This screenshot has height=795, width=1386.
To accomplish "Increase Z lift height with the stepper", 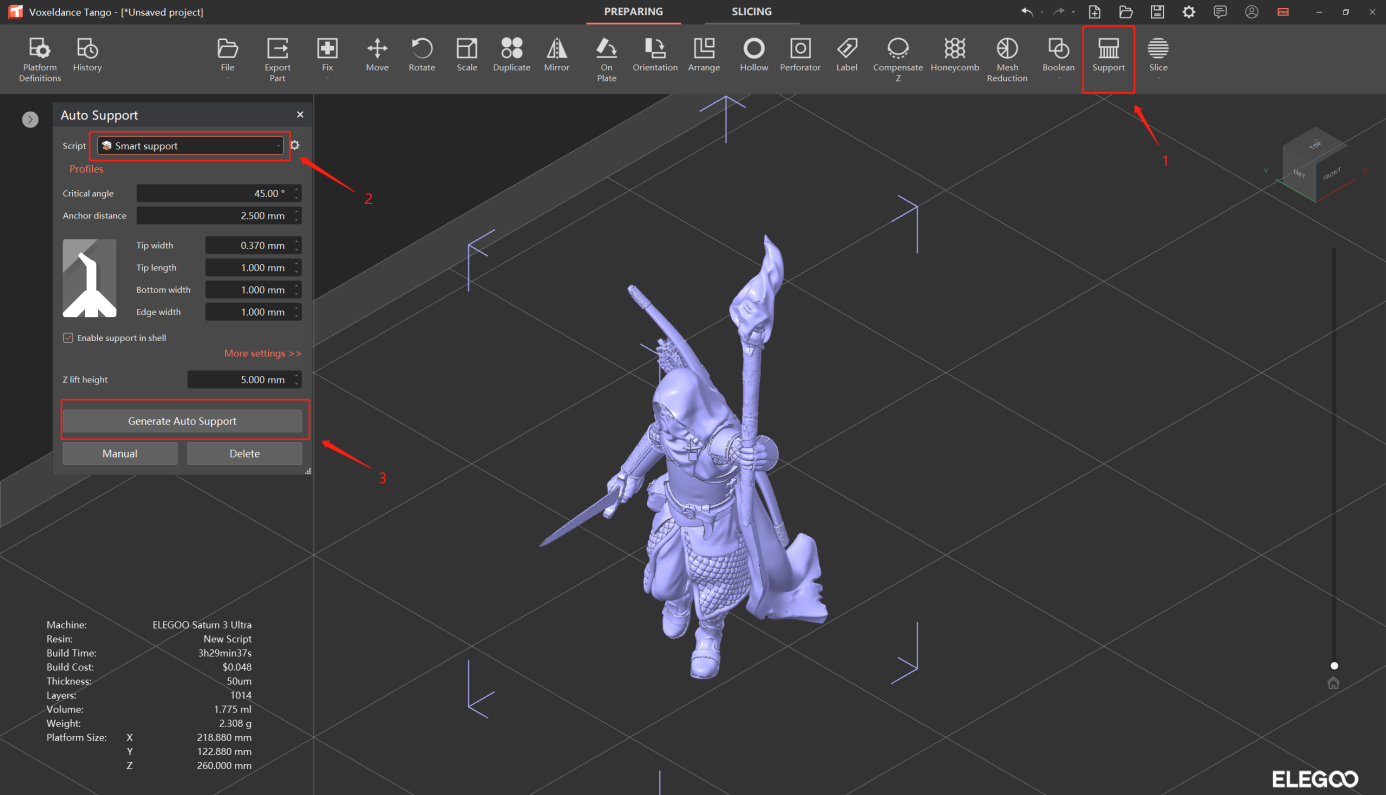I will 297,375.
